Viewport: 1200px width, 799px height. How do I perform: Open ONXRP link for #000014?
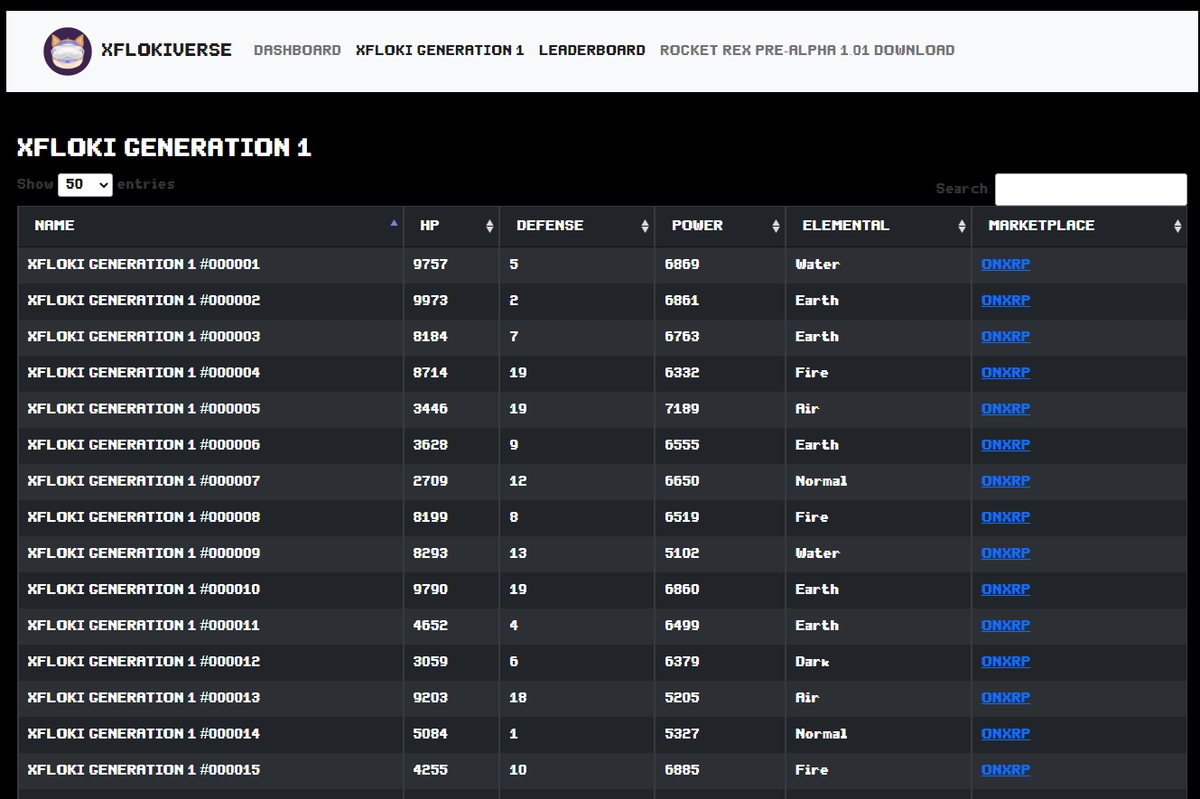(x=1005, y=733)
